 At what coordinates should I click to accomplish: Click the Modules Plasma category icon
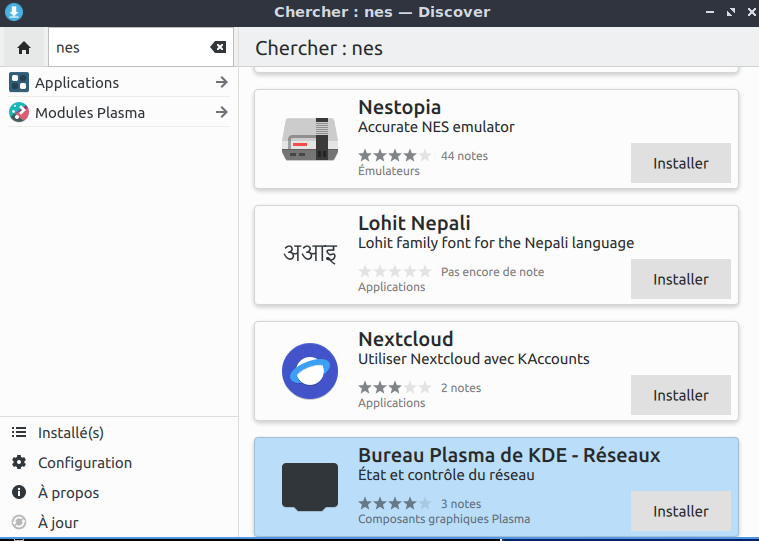pos(19,112)
